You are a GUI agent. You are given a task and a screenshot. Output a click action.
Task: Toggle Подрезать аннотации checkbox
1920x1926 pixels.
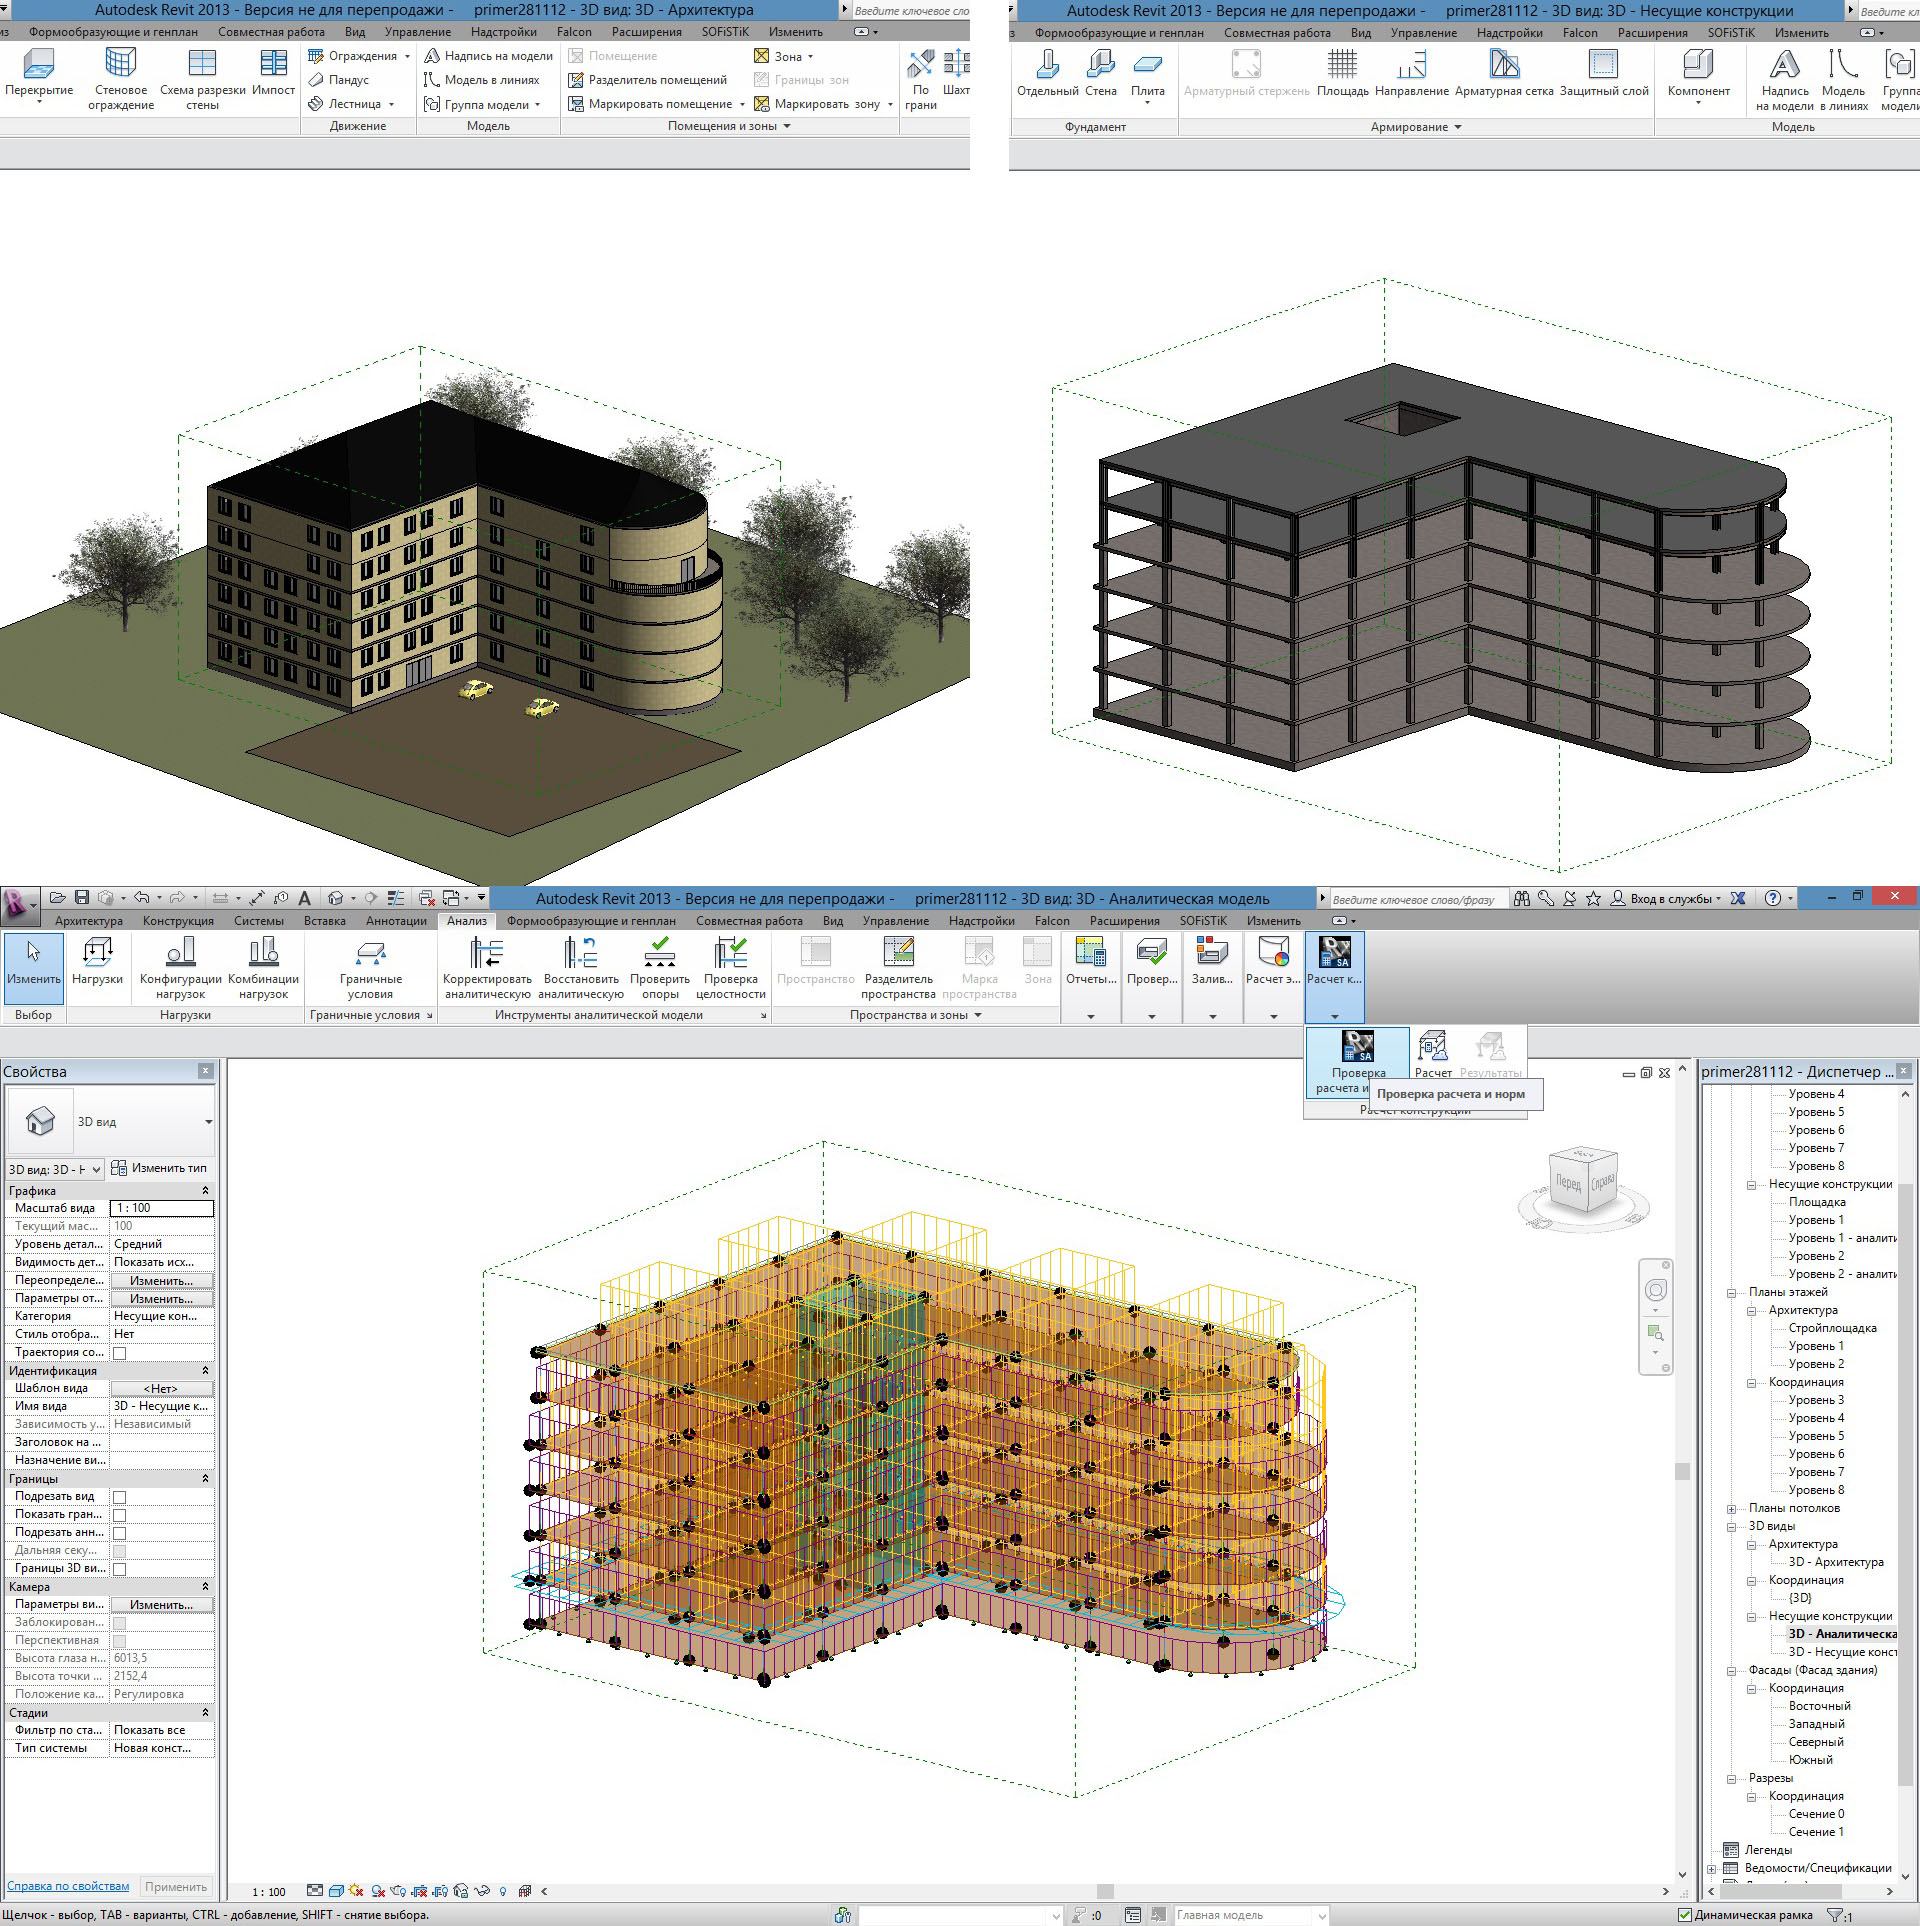[x=119, y=1533]
